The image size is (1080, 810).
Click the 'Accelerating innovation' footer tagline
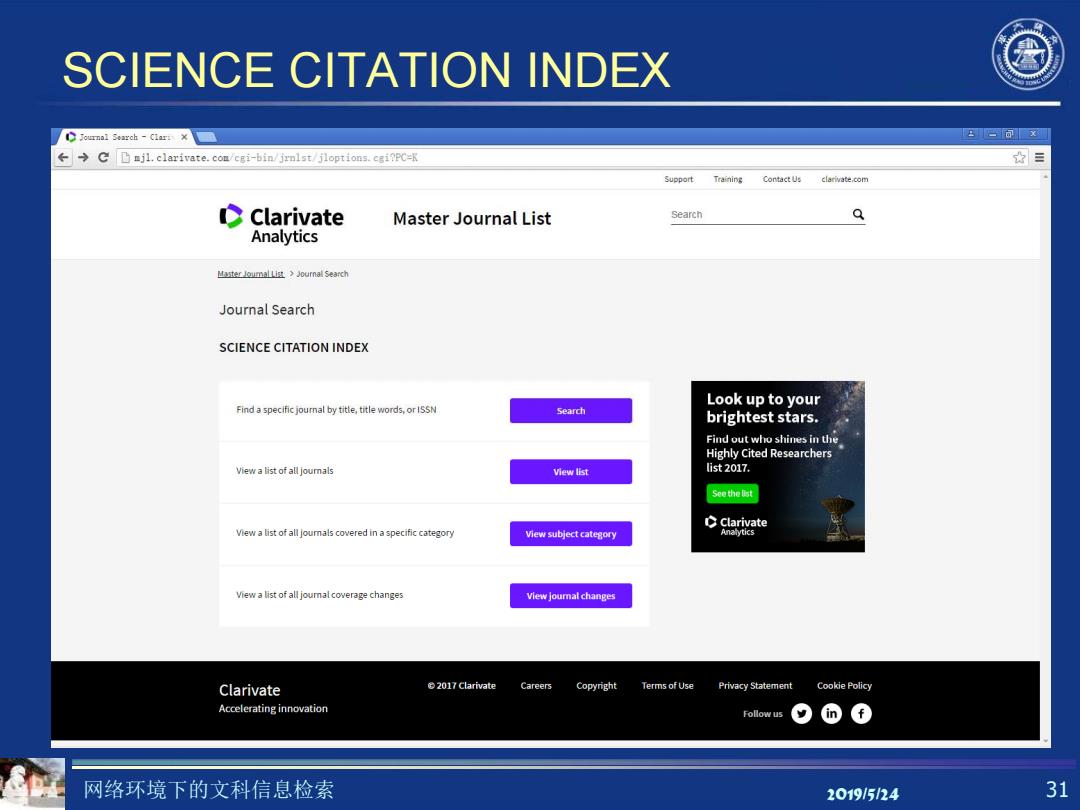click(x=273, y=708)
